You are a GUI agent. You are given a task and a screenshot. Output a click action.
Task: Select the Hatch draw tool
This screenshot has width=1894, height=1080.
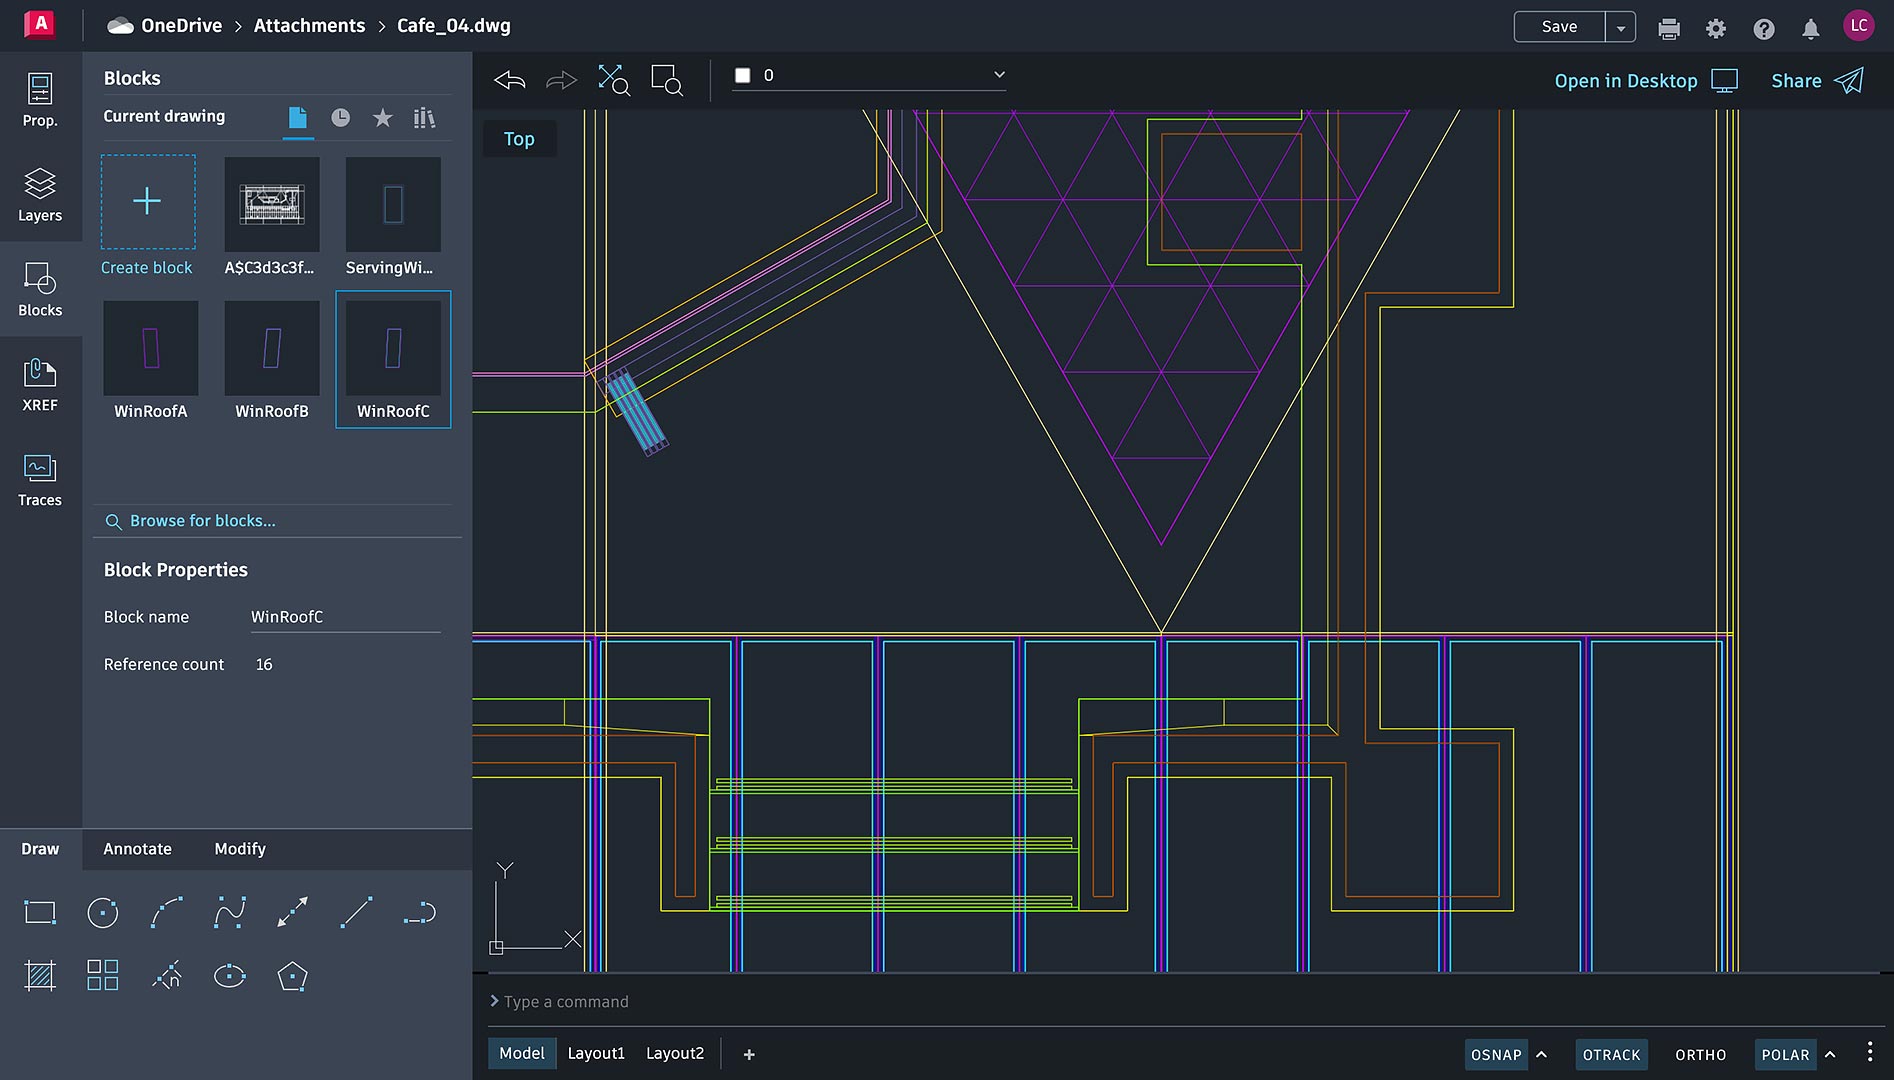pyautogui.click(x=40, y=976)
